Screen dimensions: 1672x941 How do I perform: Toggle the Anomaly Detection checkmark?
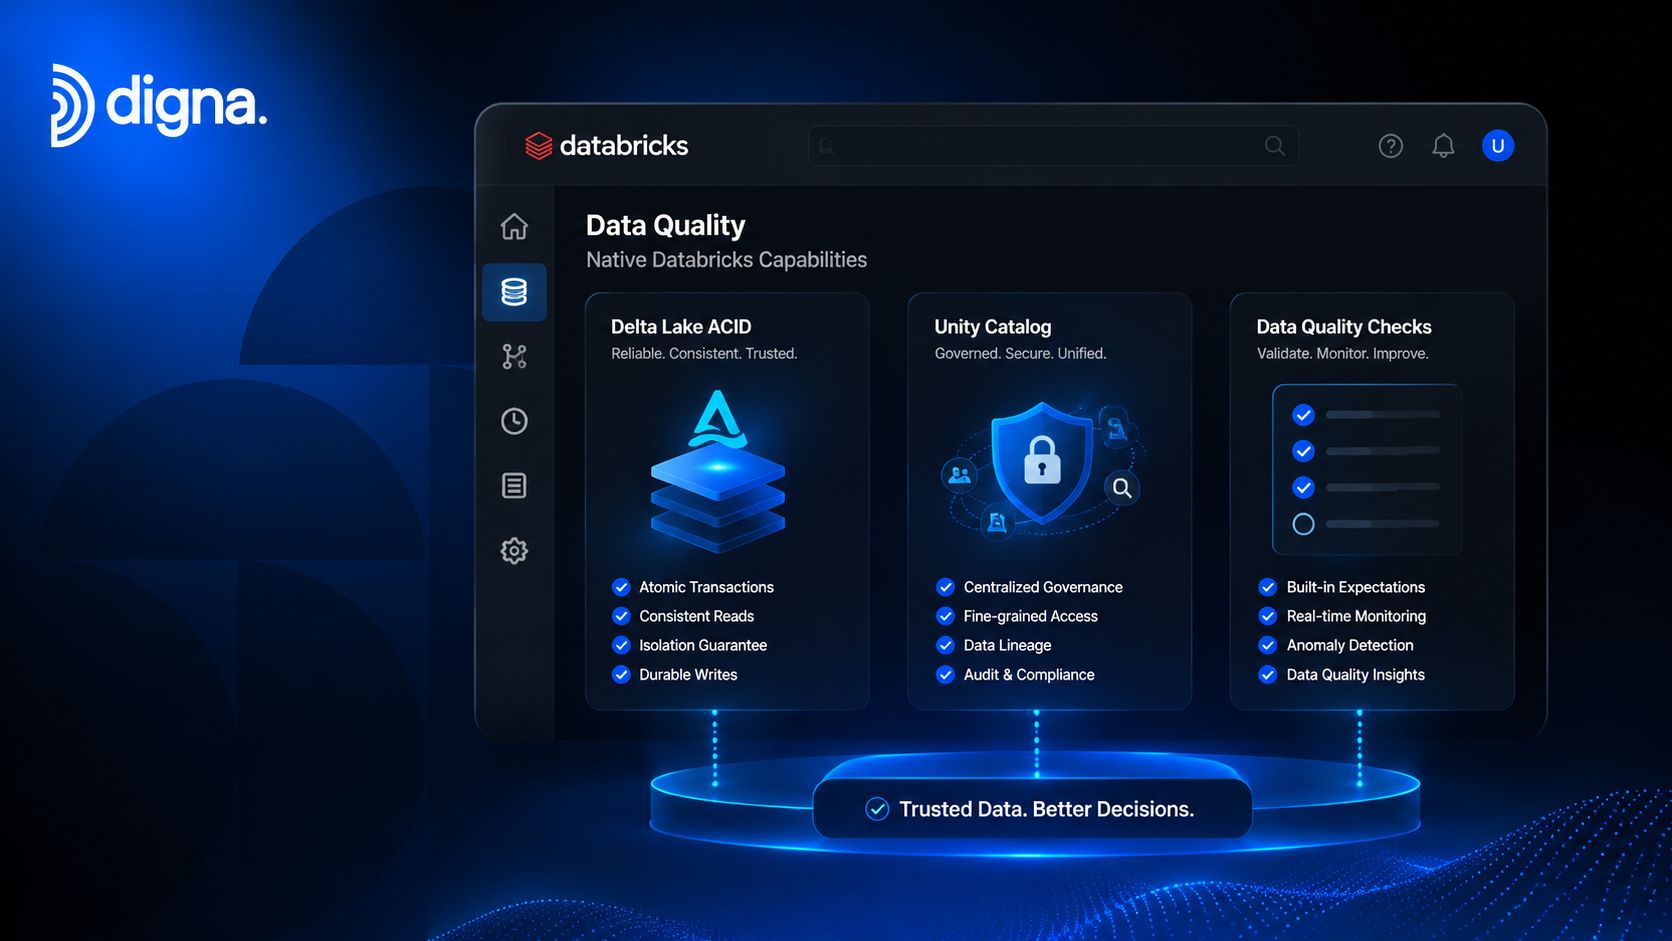[x=1268, y=645]
